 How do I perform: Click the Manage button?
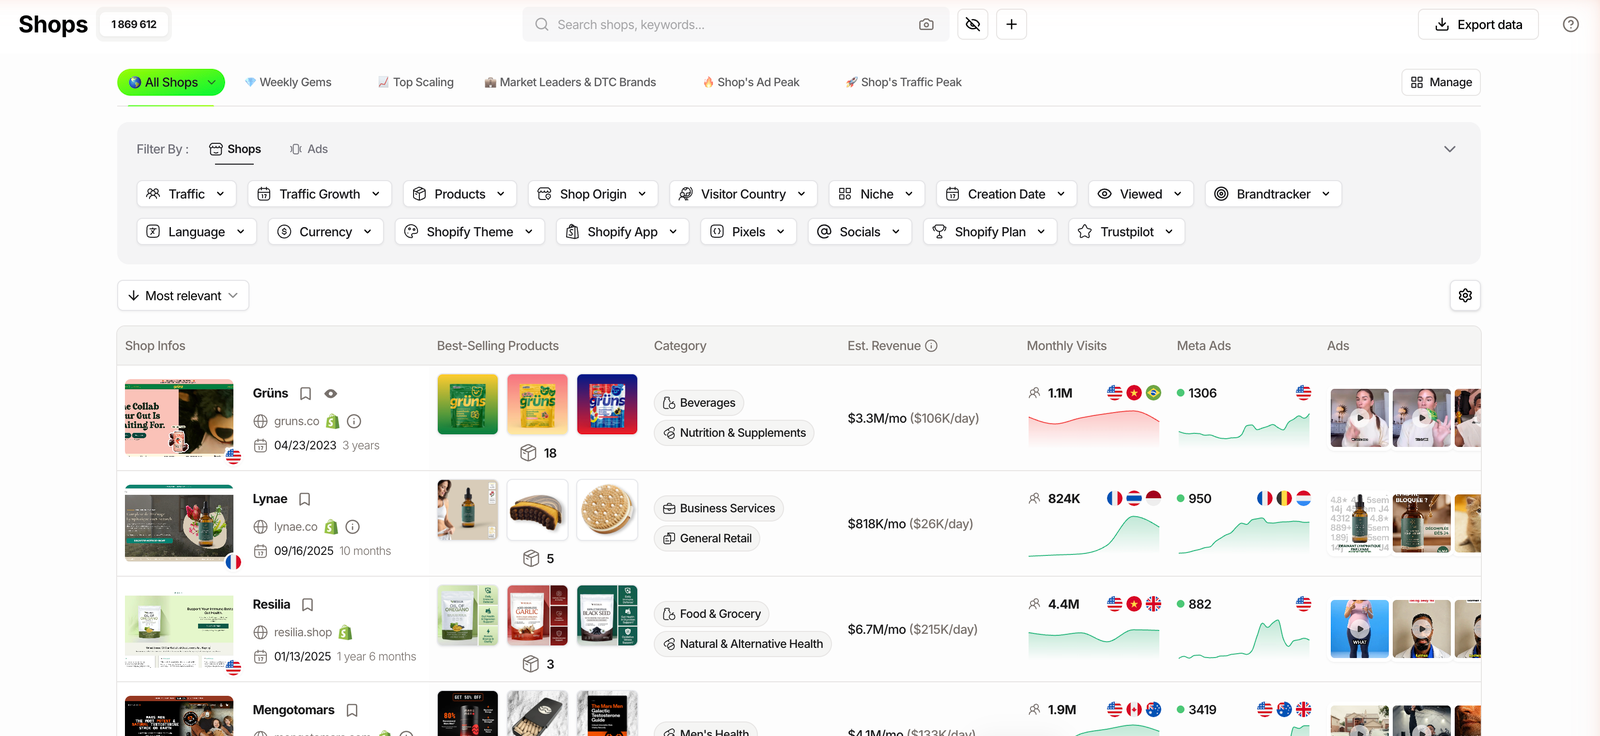click(1441, 82)
